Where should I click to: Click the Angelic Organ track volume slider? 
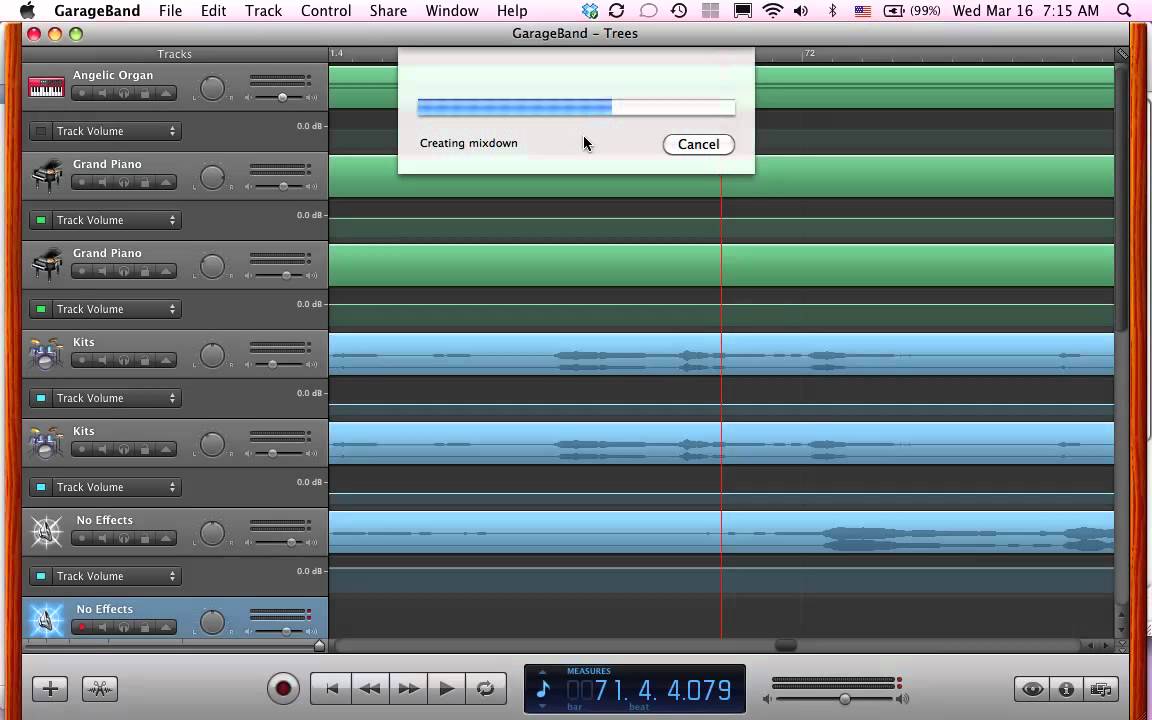point(282,97)
